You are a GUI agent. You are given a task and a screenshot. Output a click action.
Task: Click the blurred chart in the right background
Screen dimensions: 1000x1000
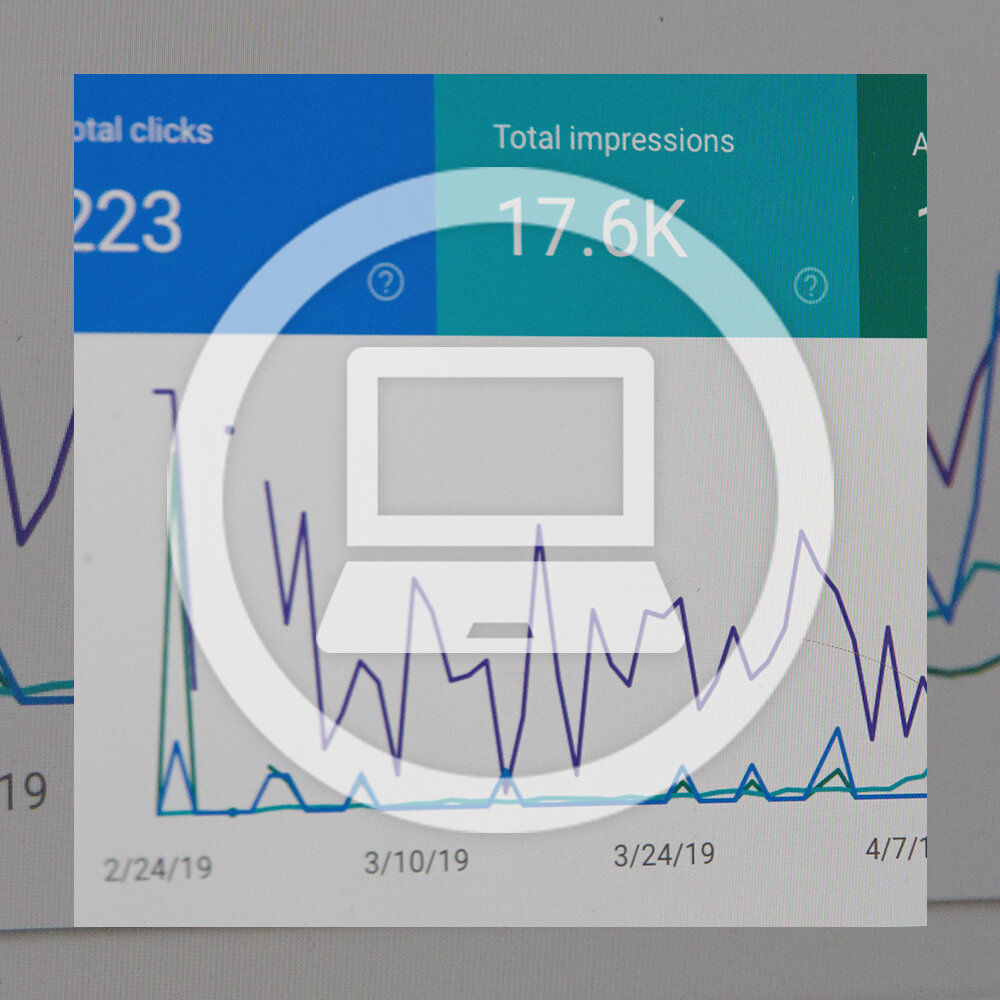(x=963, y=500)
